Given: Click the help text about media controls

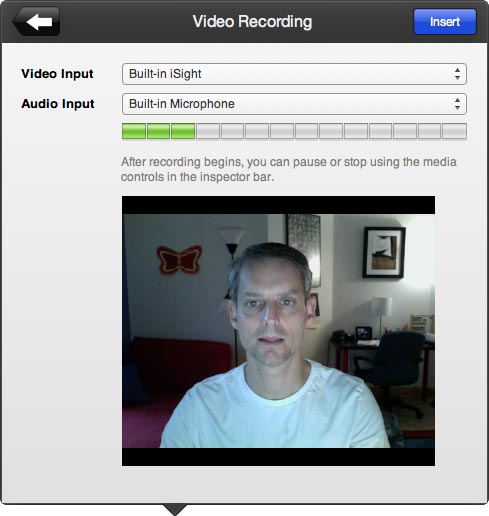Looking at the screenshot, I should pos(289,169).
